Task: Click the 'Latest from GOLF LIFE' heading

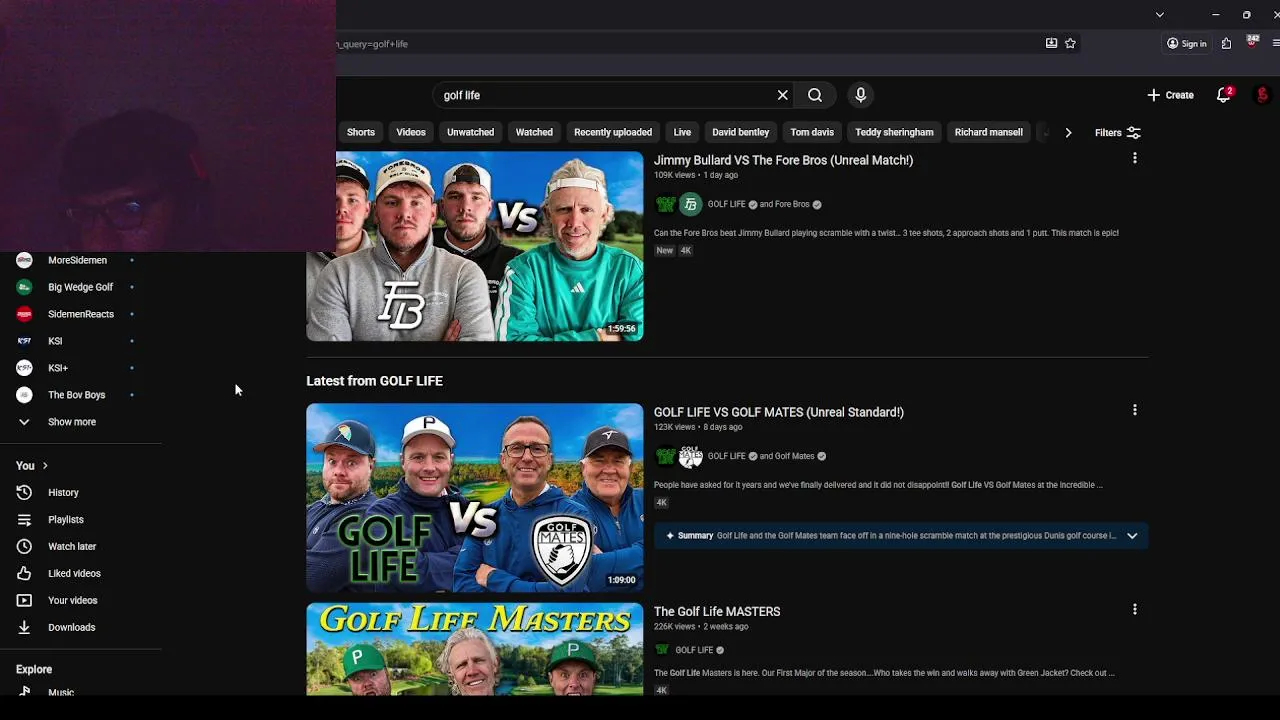Action: 374,381
